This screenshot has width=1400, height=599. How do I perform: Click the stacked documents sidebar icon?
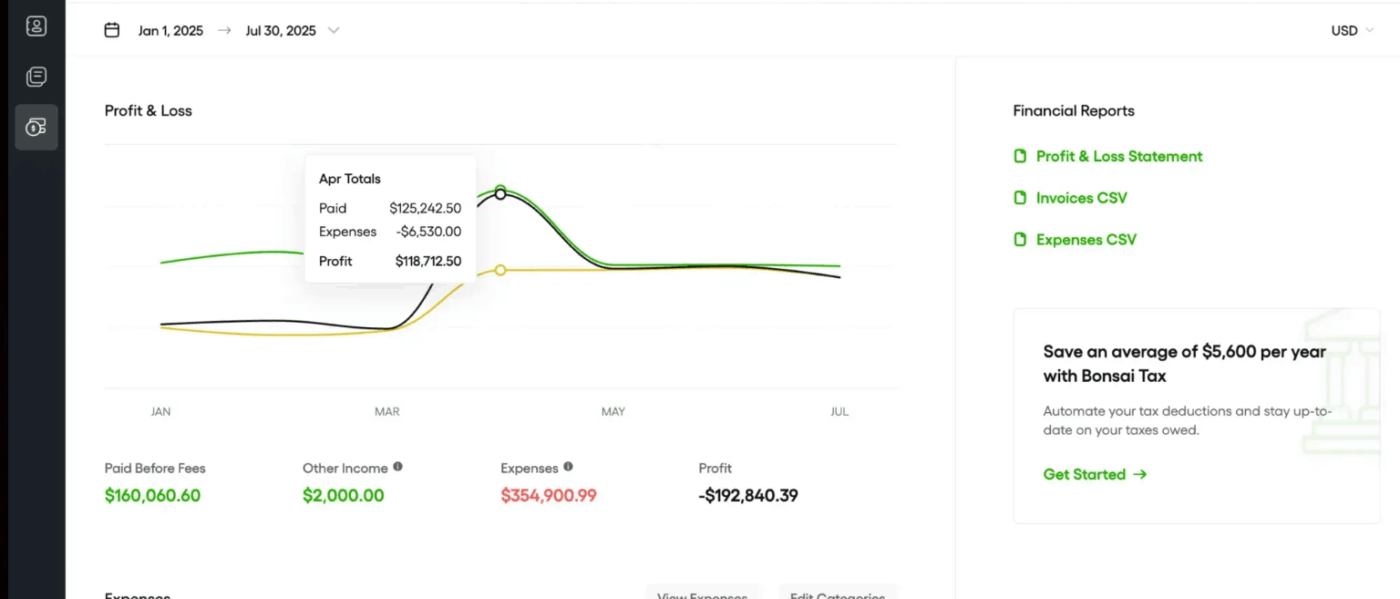36,77
